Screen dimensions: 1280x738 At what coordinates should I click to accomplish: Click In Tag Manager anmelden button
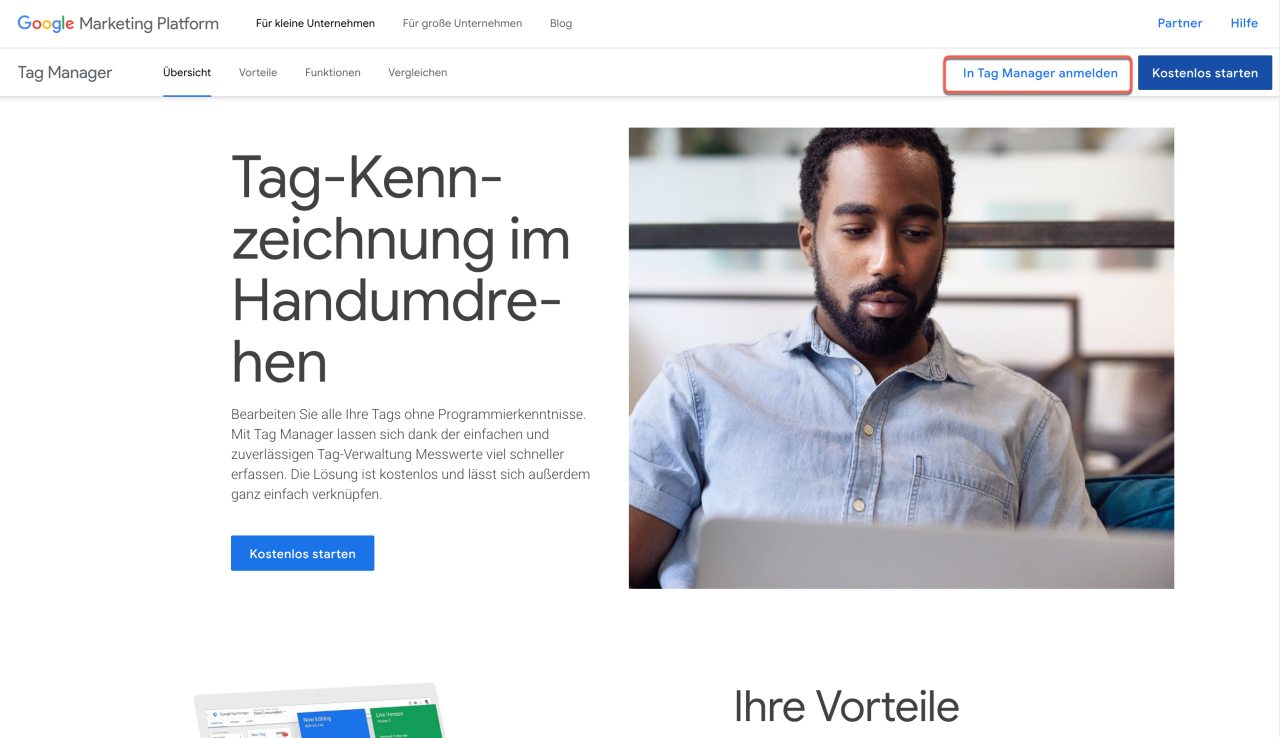(x=1040, y=73)
